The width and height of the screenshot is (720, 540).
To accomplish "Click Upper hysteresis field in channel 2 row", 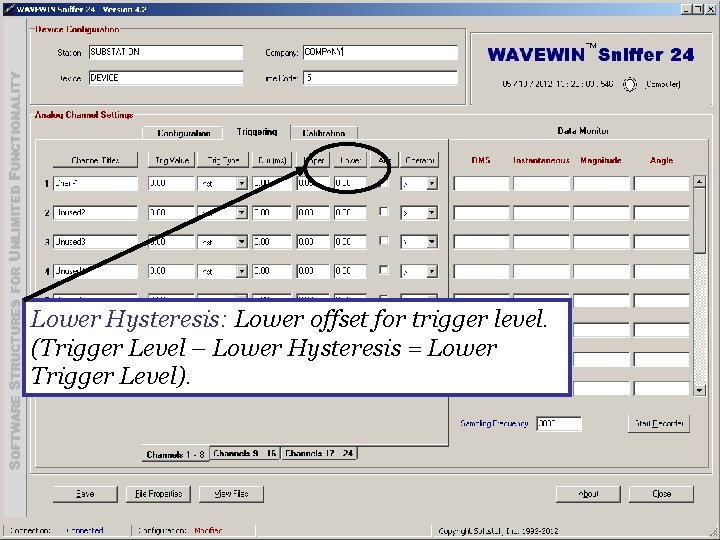I will pyautogui.click(x=313, y=213).
